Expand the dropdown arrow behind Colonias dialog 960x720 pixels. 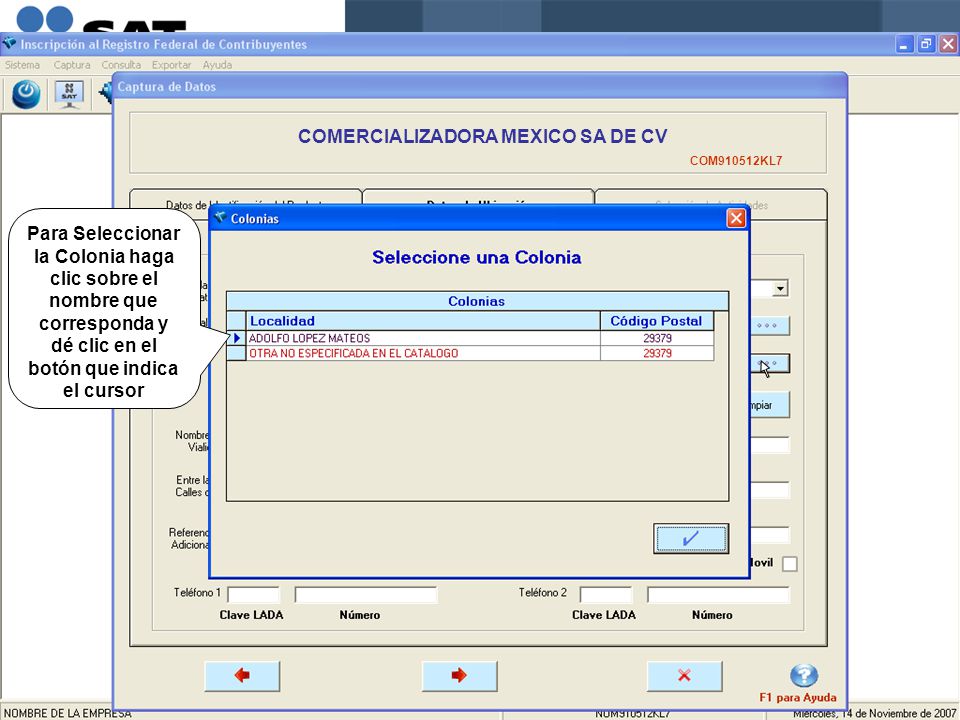[780, 288]
